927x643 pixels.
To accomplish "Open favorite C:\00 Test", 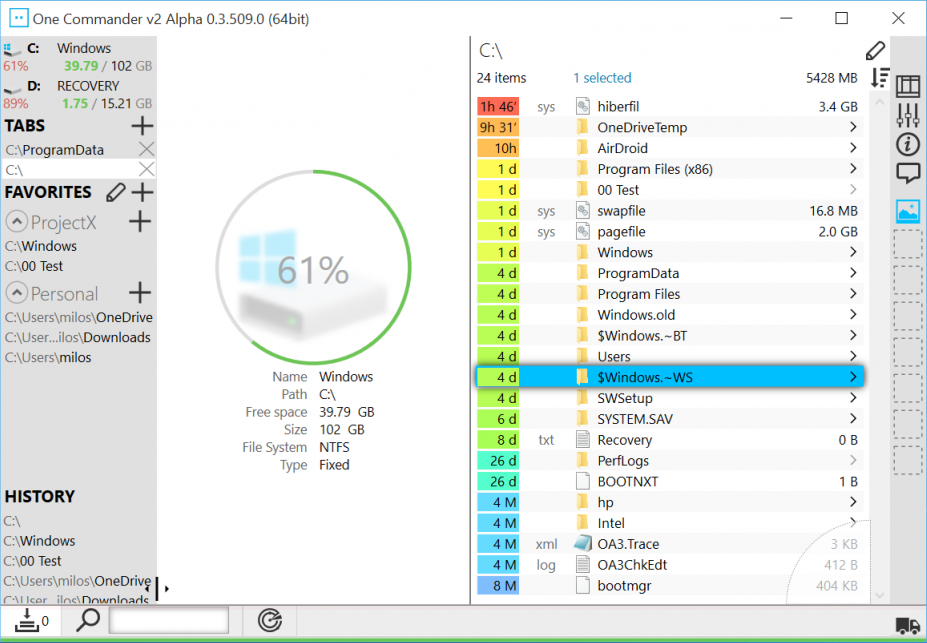I will pos(34,266).
